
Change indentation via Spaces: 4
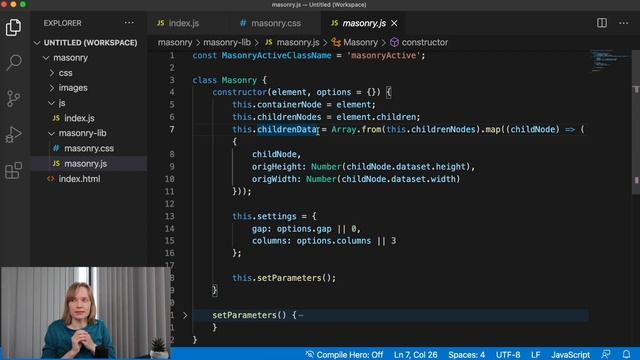[467, 355]
